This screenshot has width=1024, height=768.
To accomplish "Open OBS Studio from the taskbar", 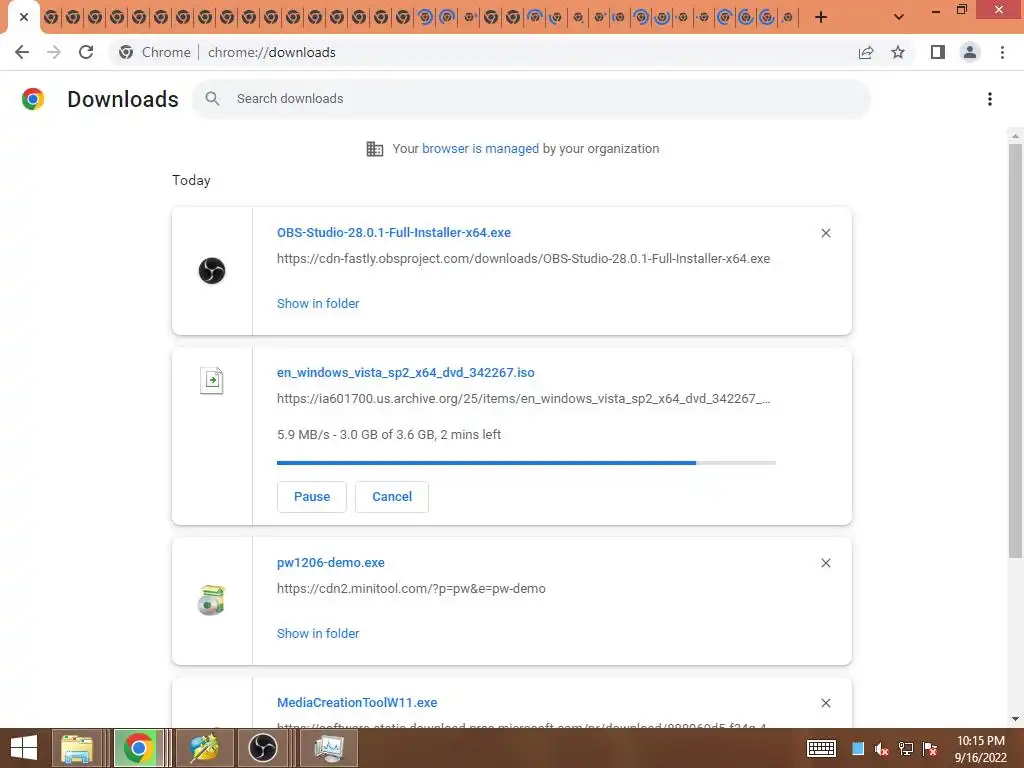I will 263,748.
